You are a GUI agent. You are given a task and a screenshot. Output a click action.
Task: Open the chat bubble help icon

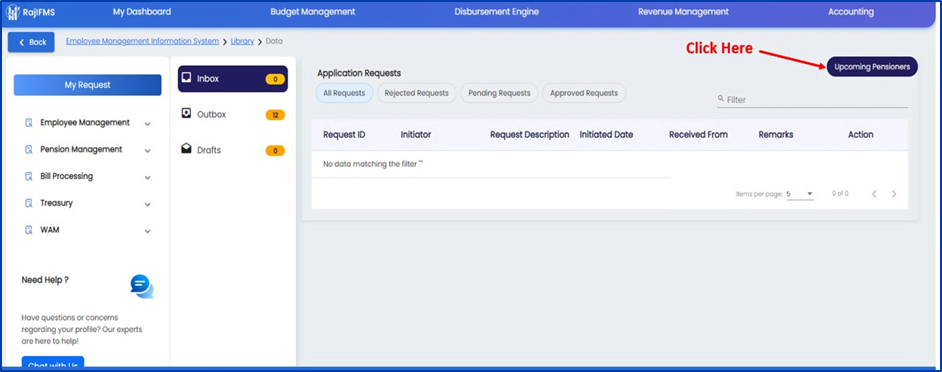pos(142,286)
